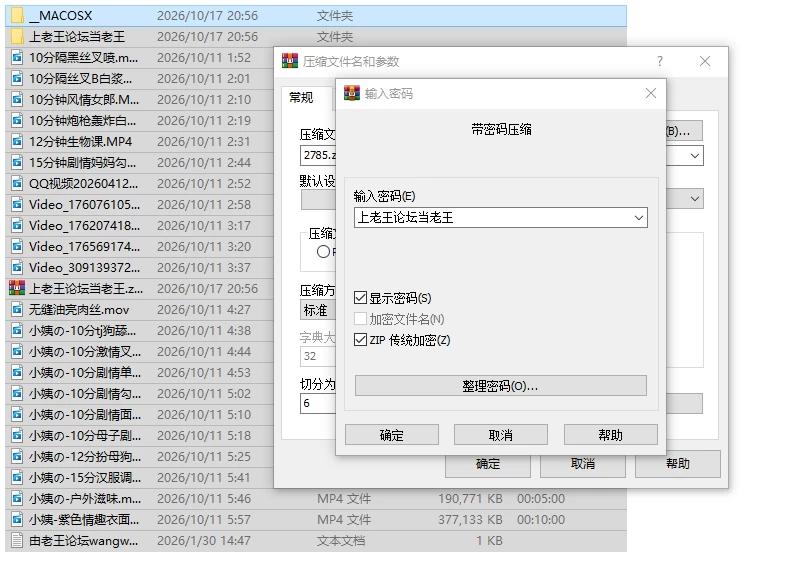Select the 无缝油亮肉丝.mov file icon

(x=17, y=310)
